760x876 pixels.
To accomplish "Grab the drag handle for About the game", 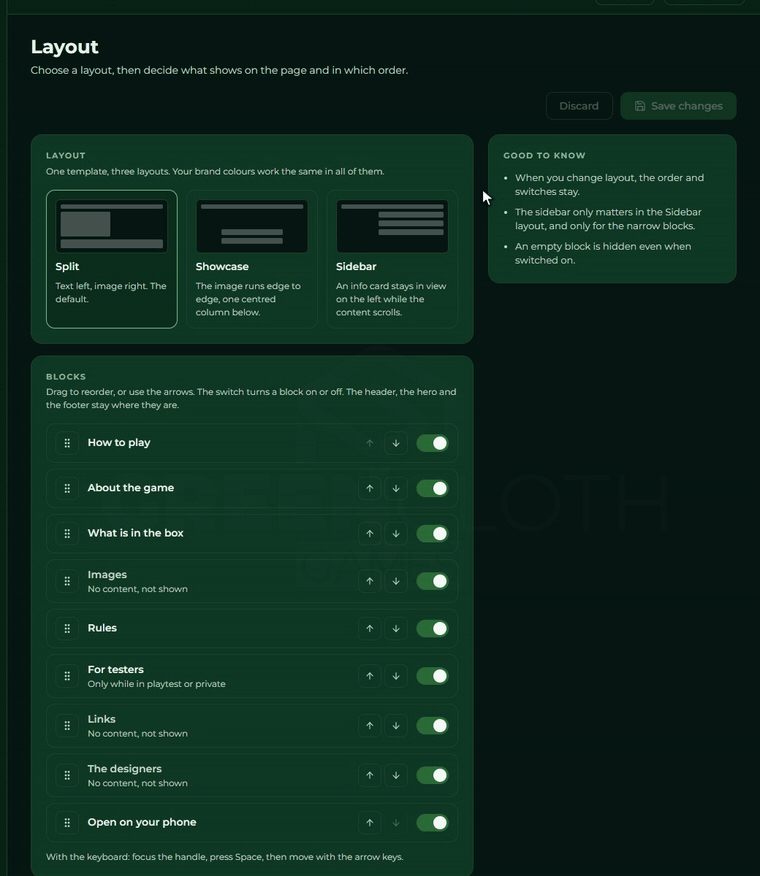I will [x=67, y=488].
